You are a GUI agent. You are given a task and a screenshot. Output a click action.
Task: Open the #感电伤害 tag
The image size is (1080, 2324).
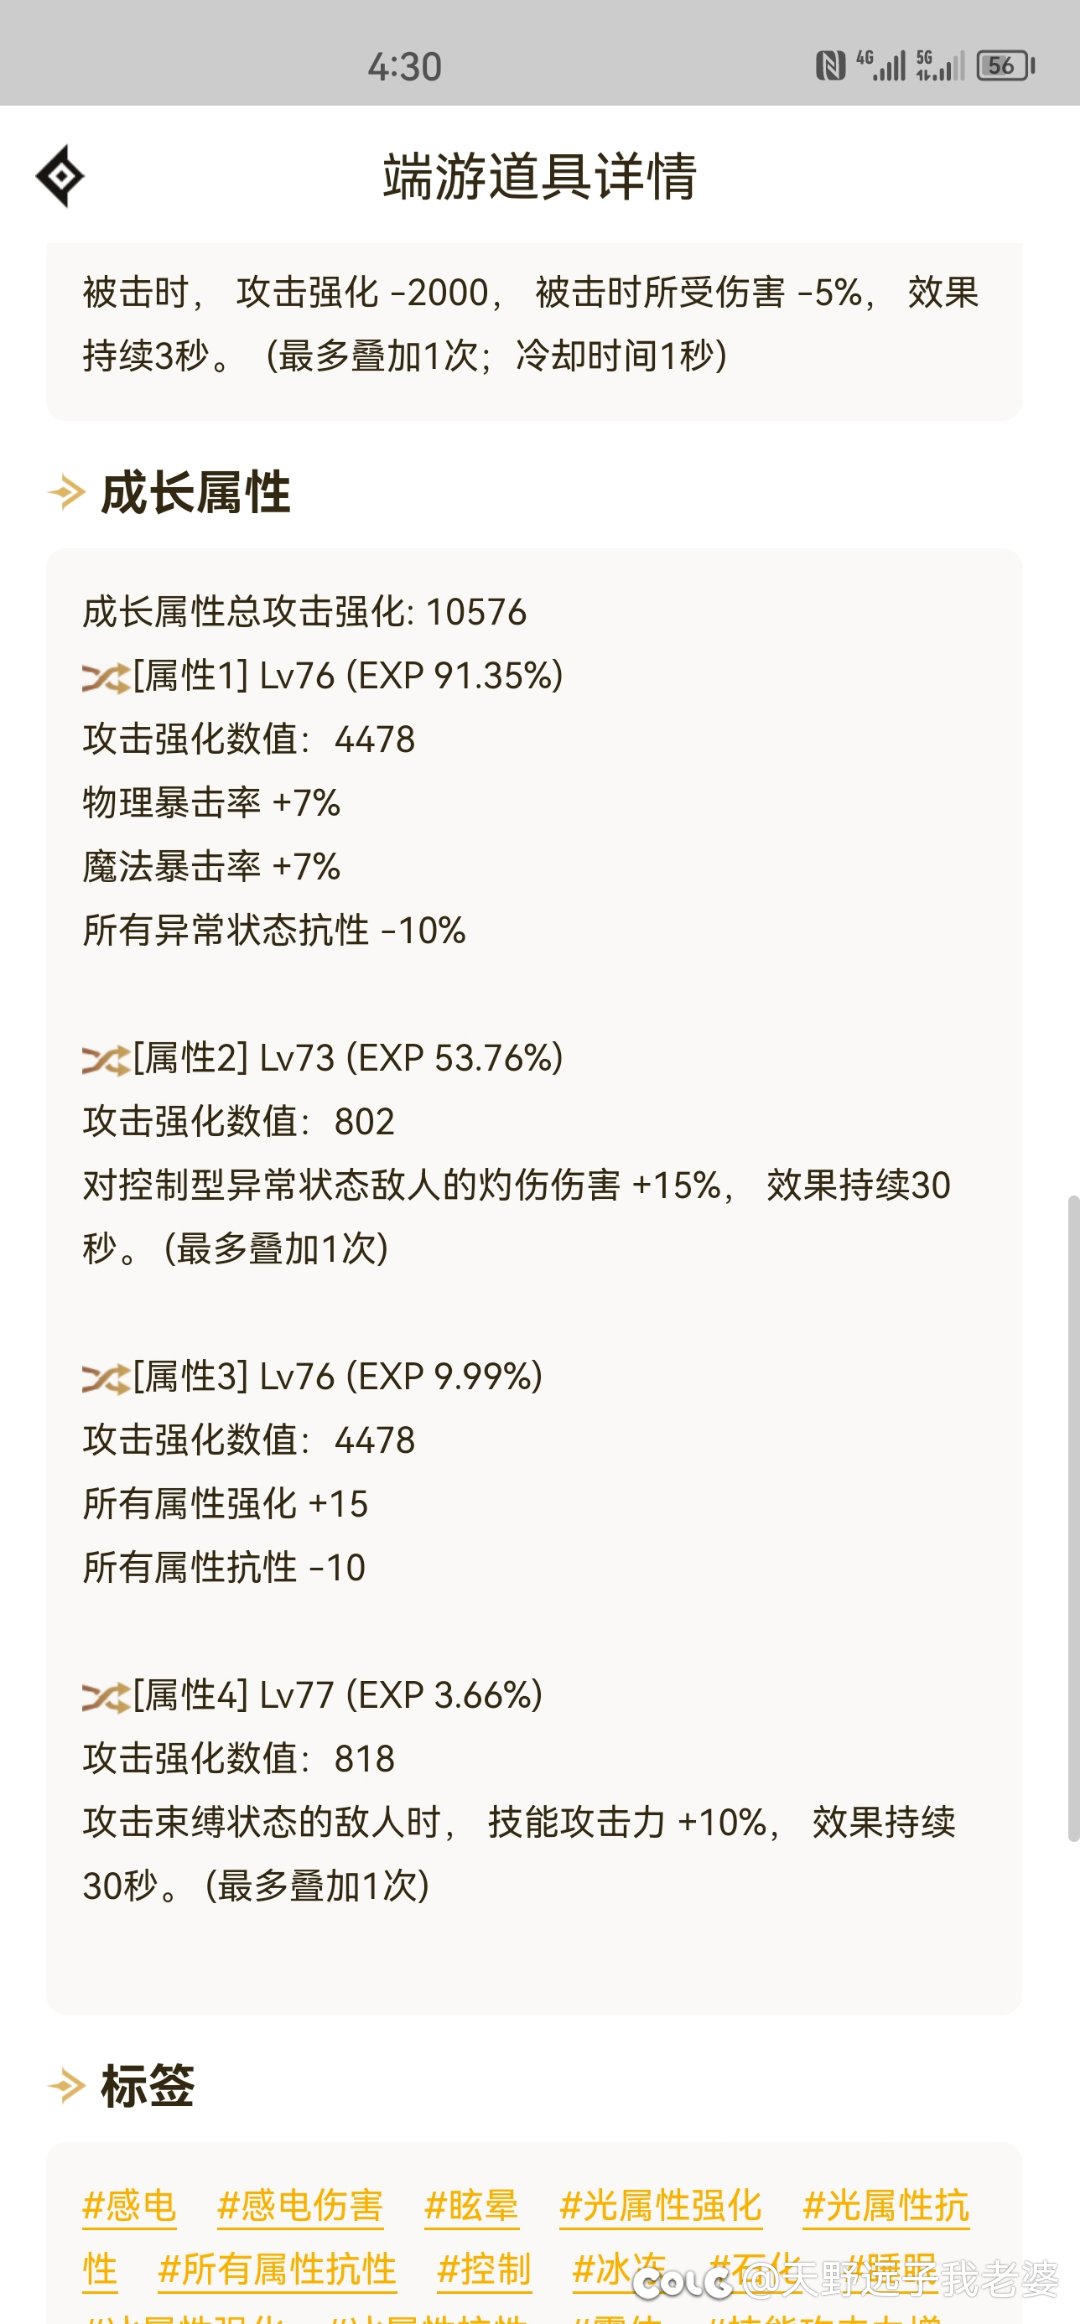pyautogui.click(x=300, y=2205)
